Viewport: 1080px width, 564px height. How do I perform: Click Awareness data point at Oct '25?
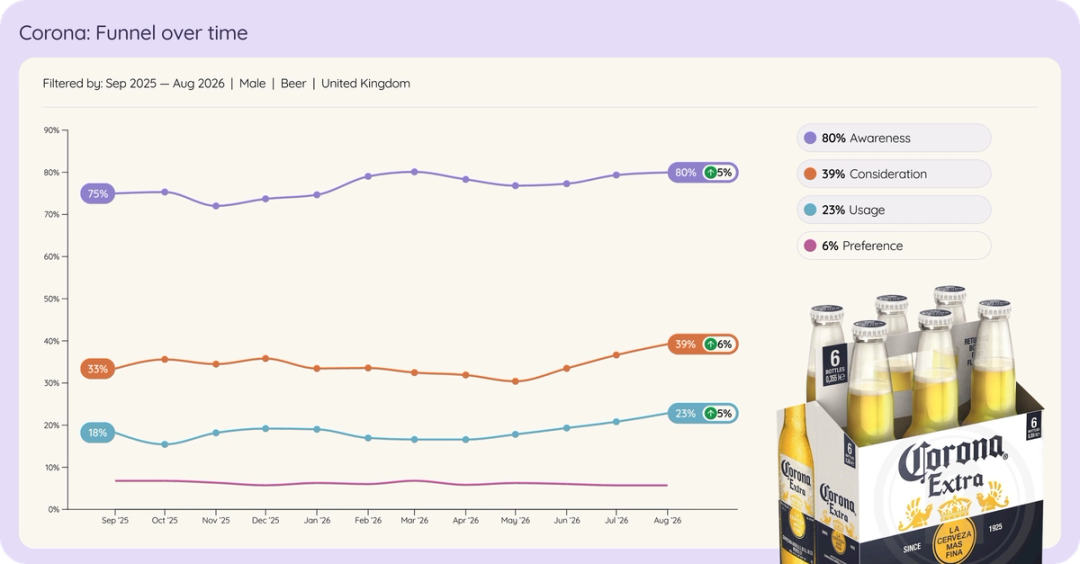[165, 192]
